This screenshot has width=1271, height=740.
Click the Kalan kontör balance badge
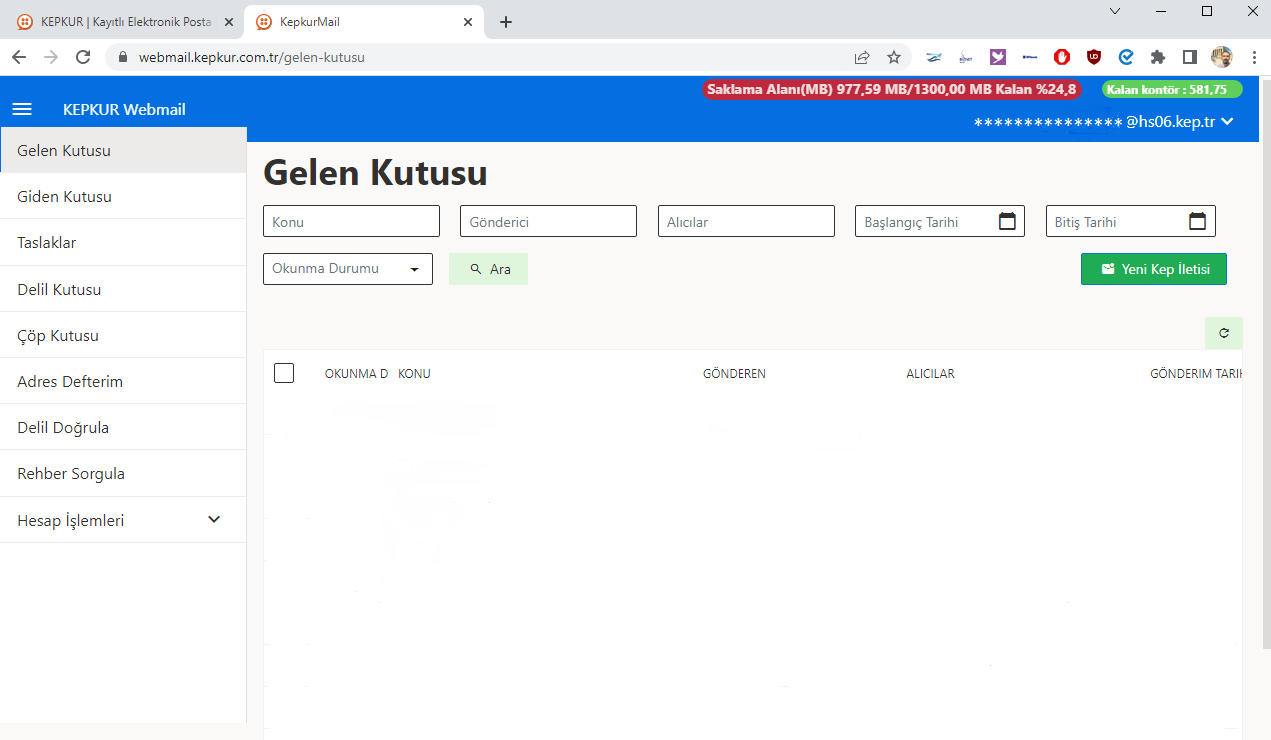pyautogui.click(x=1172, y=89)
